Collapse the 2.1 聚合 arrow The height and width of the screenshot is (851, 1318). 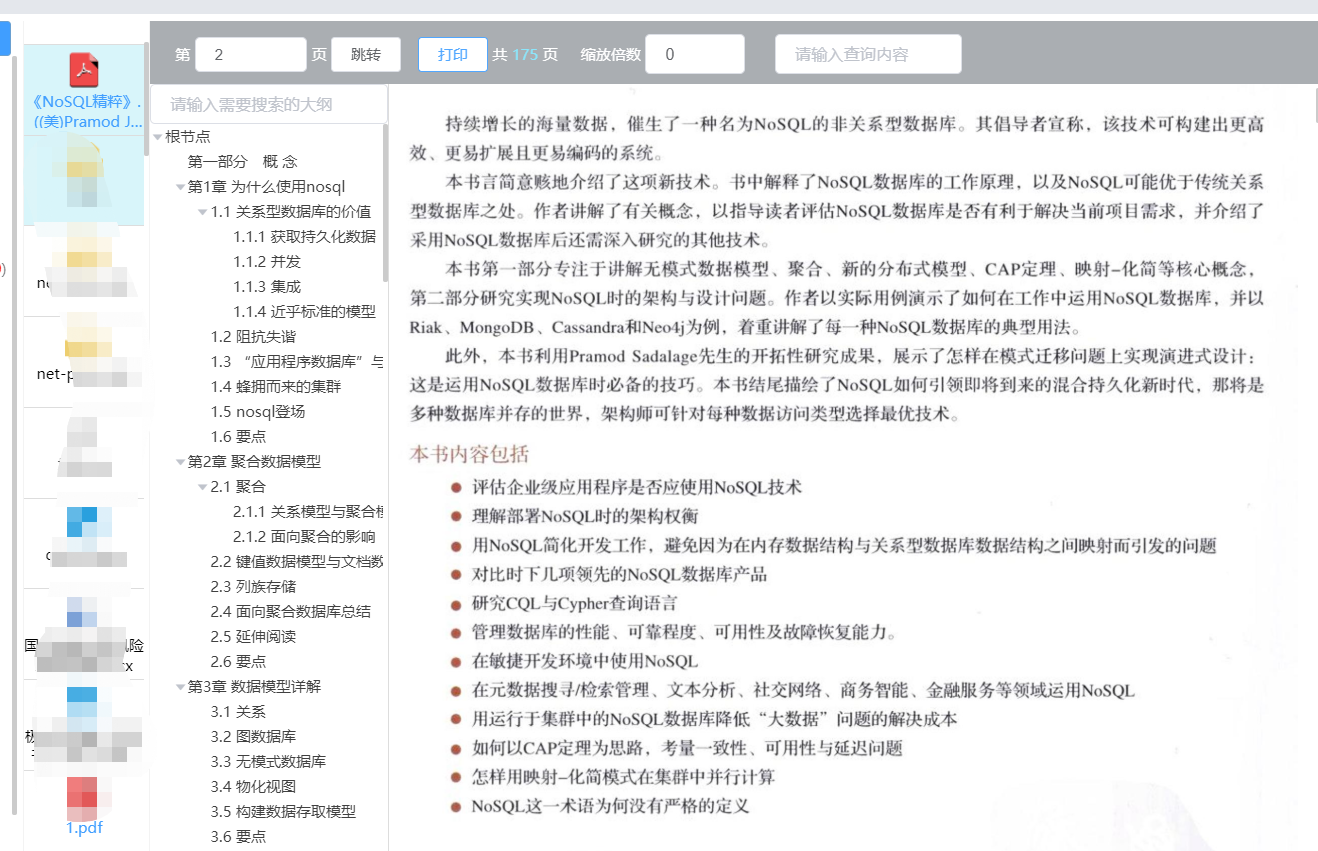tap(203, 487)
